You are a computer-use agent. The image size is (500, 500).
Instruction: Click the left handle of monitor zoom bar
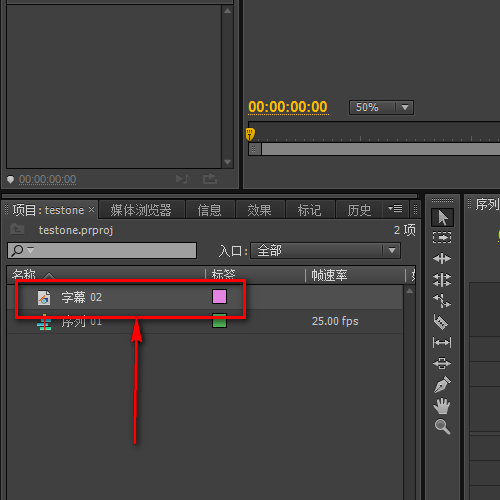pyautogui.click(x=254, y=149)
